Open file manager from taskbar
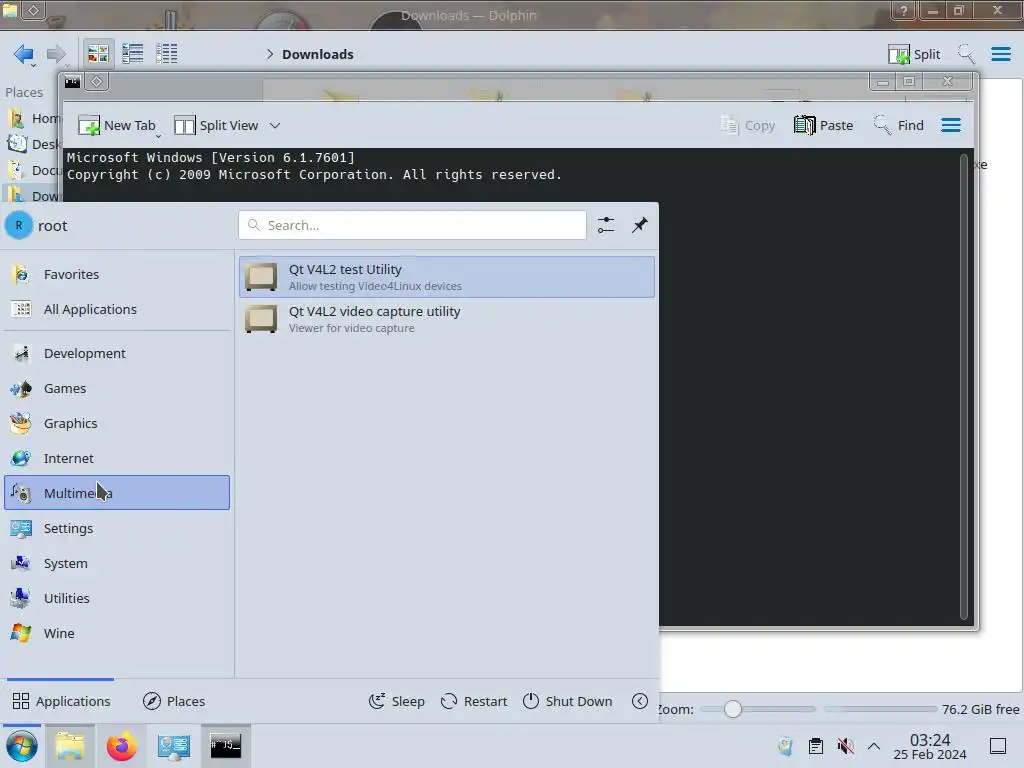1024x768 pixels. (x=70, y=746)
